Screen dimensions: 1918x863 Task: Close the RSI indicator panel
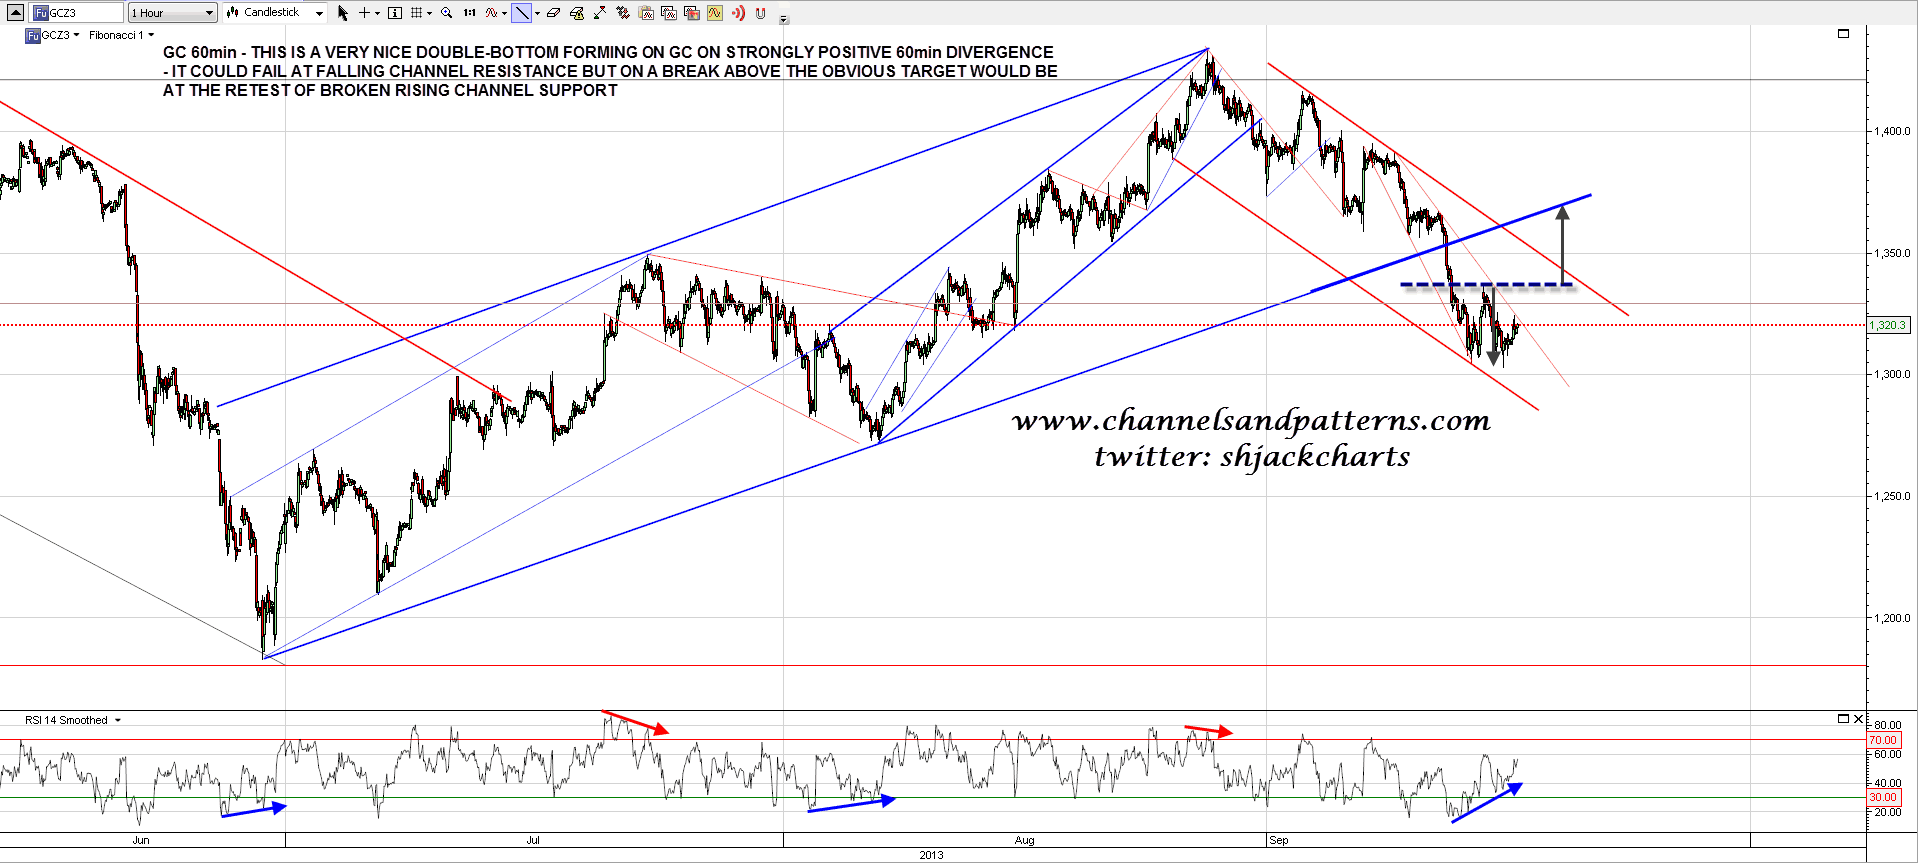pyautogui.click(x=1859, y=719)
